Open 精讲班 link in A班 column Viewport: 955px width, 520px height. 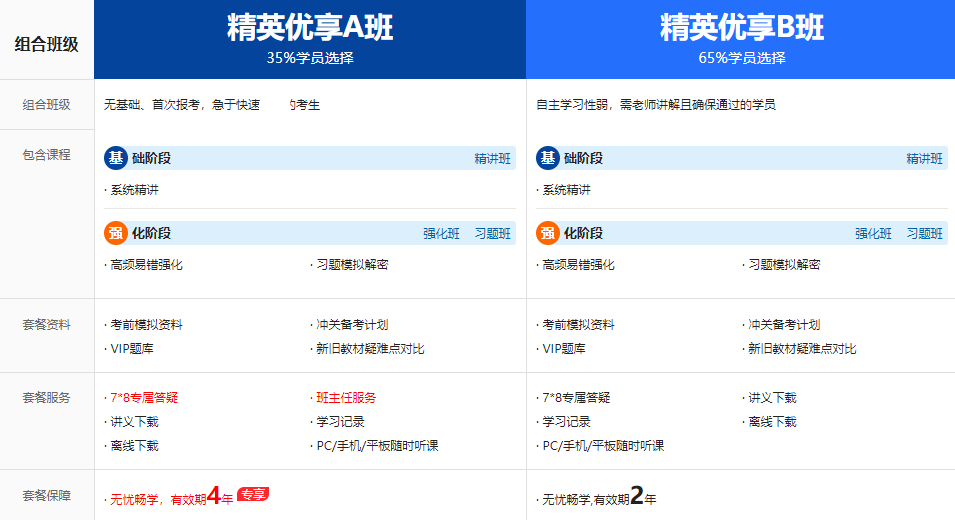(492, 158)
